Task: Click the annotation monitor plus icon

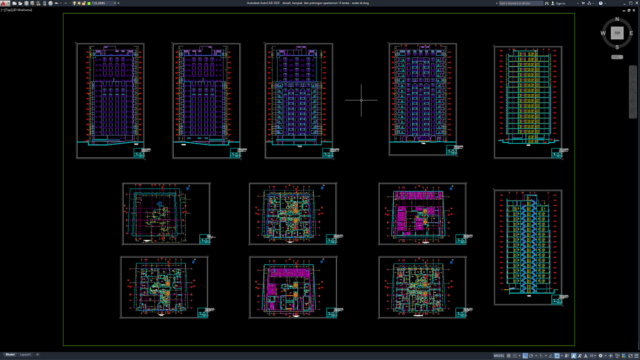Action: (x=611, y=356)
